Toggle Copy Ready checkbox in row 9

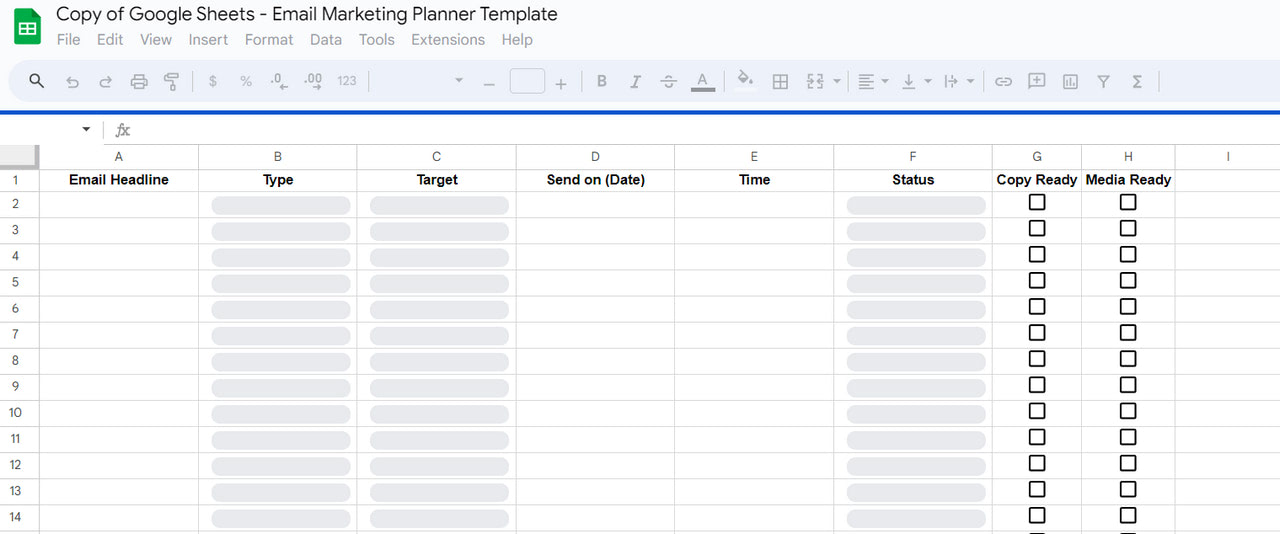[1037, 385]
